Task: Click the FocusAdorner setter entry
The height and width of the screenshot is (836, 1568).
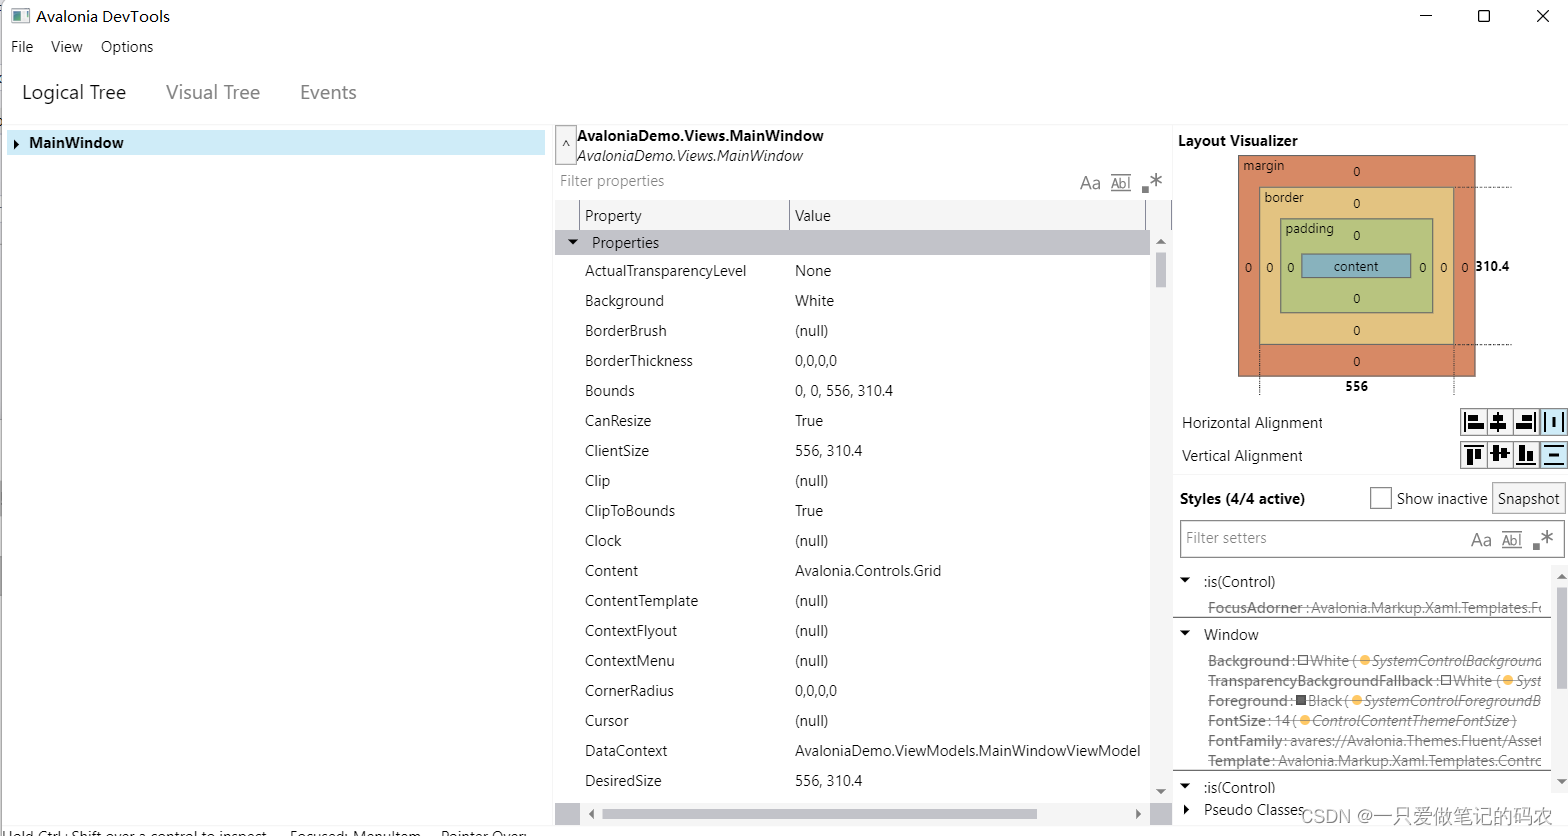Action: (x=1374, y=607)
